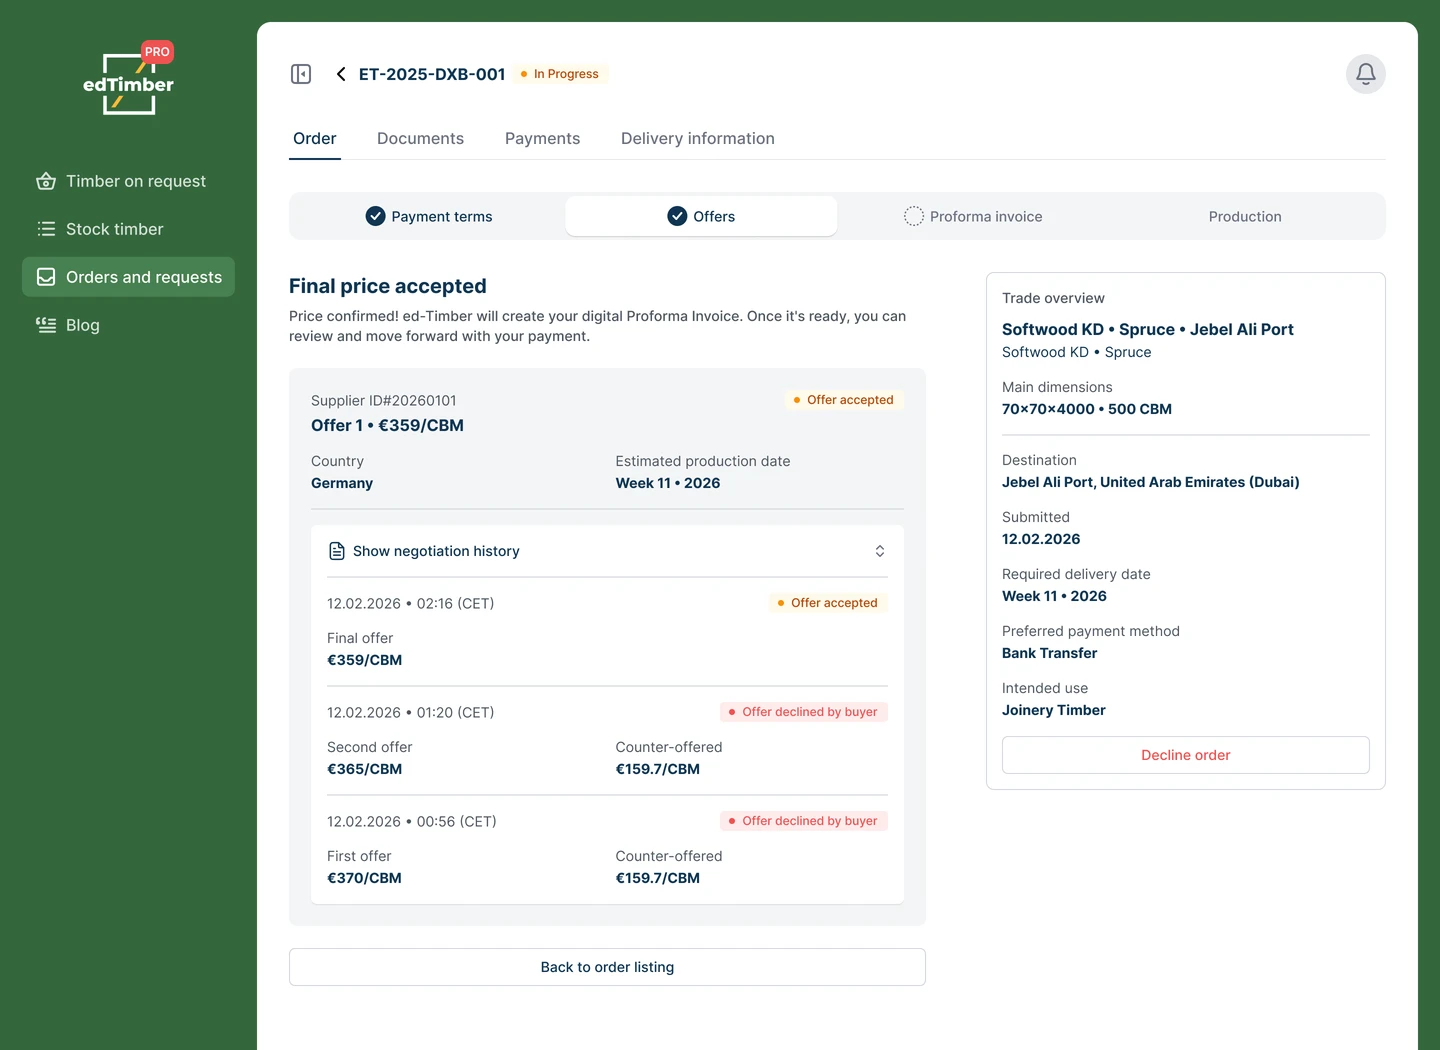Open notifications bell
Viewport: 1440px width, 1050px height.
(1365, 74)
